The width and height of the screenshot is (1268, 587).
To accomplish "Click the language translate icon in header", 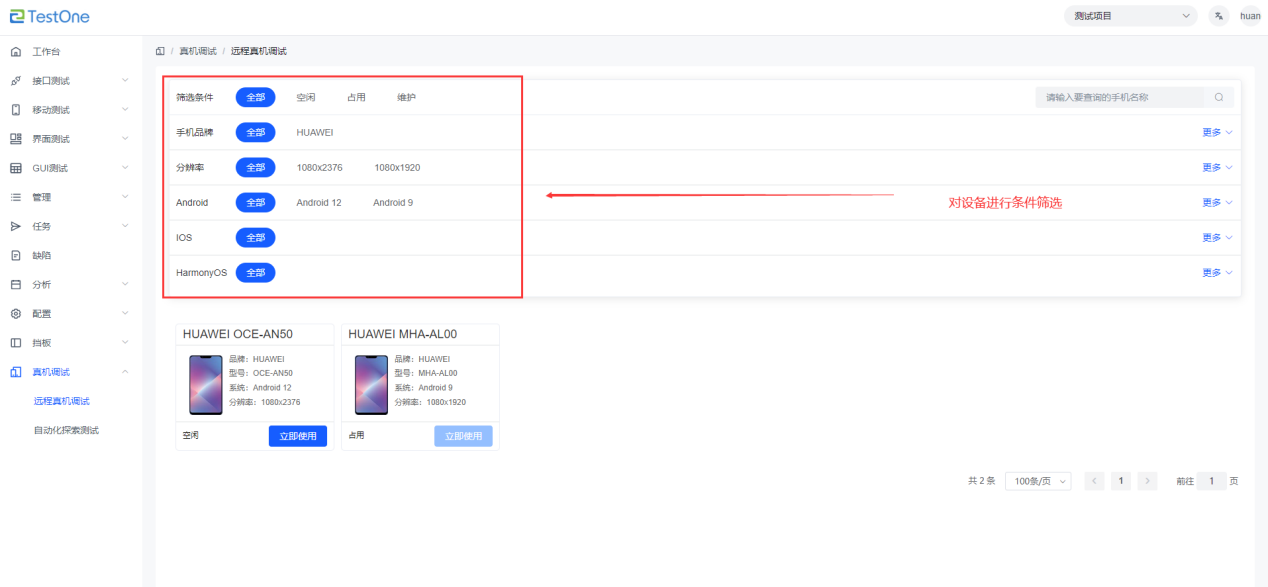I will (x=1218, y=16).
